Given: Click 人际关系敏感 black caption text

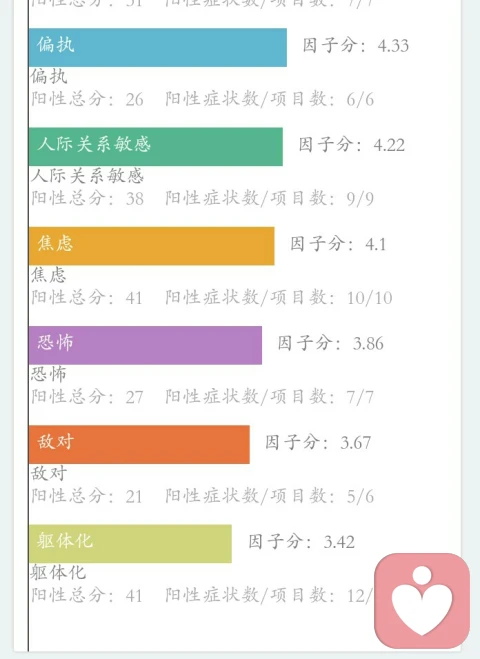Looking at the screenshot, I should click(x=87, y=176).
